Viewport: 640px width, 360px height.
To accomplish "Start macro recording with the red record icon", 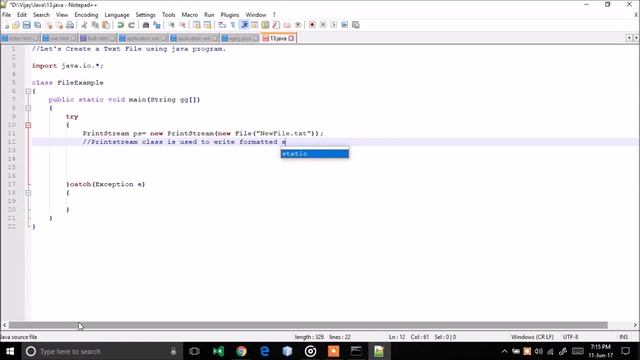I will tap(312, 25).
